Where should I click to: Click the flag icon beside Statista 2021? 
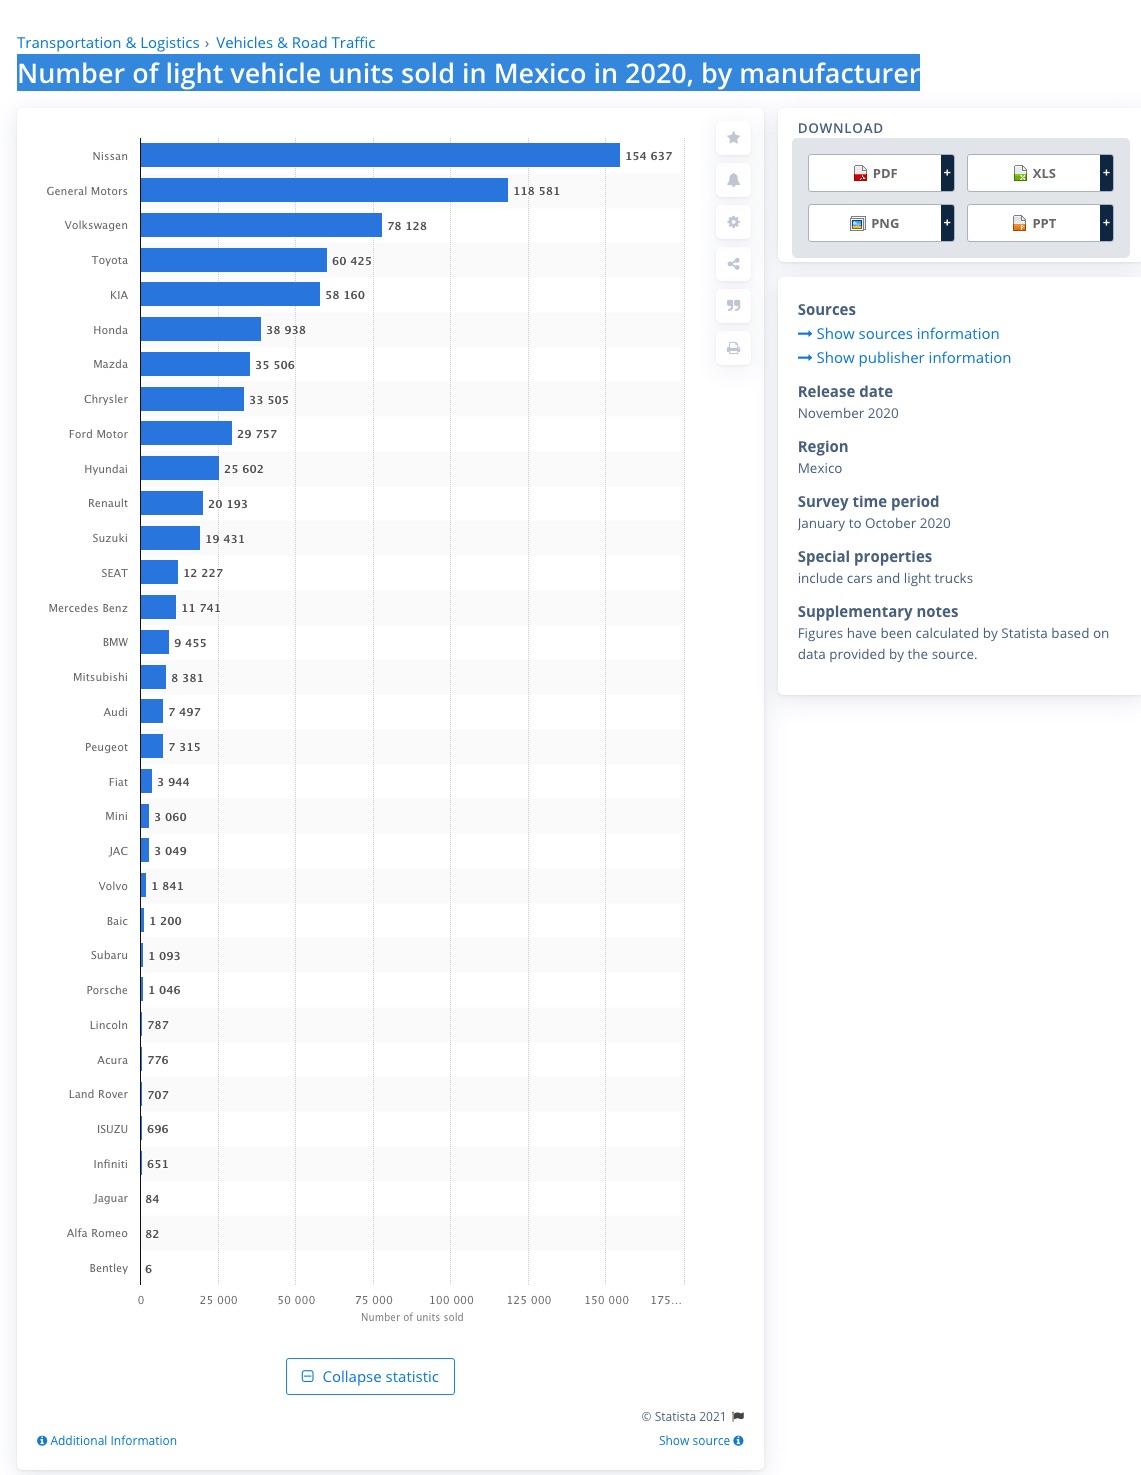point(738,1416)
